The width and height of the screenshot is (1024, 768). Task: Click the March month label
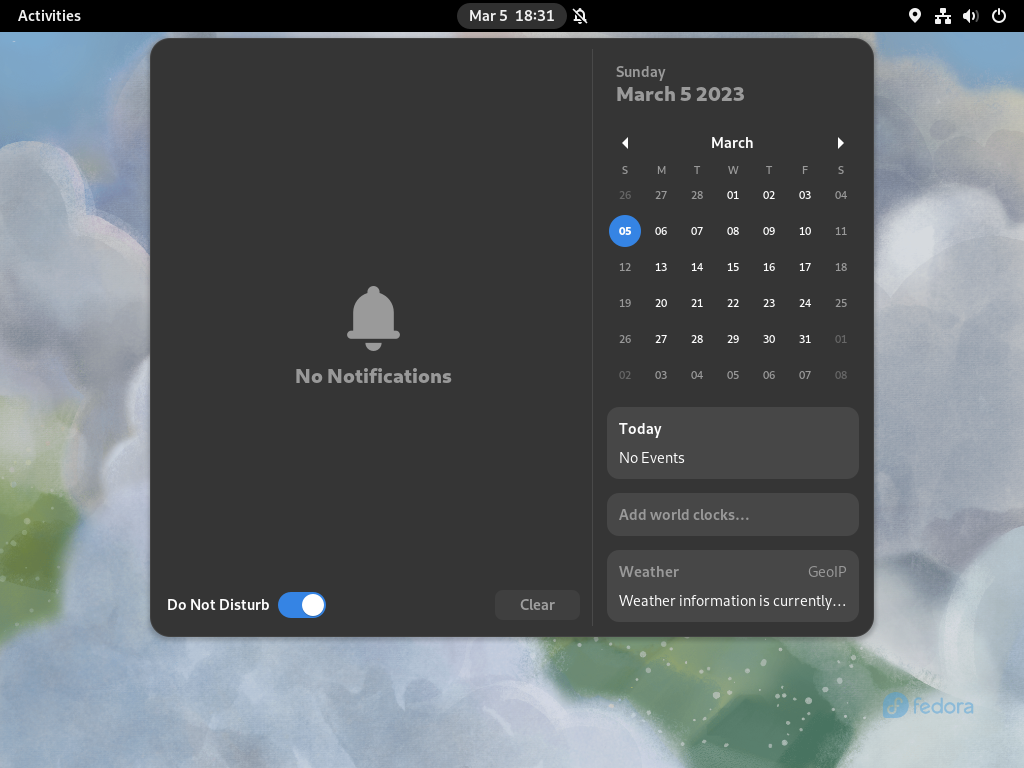pos(732,143)
